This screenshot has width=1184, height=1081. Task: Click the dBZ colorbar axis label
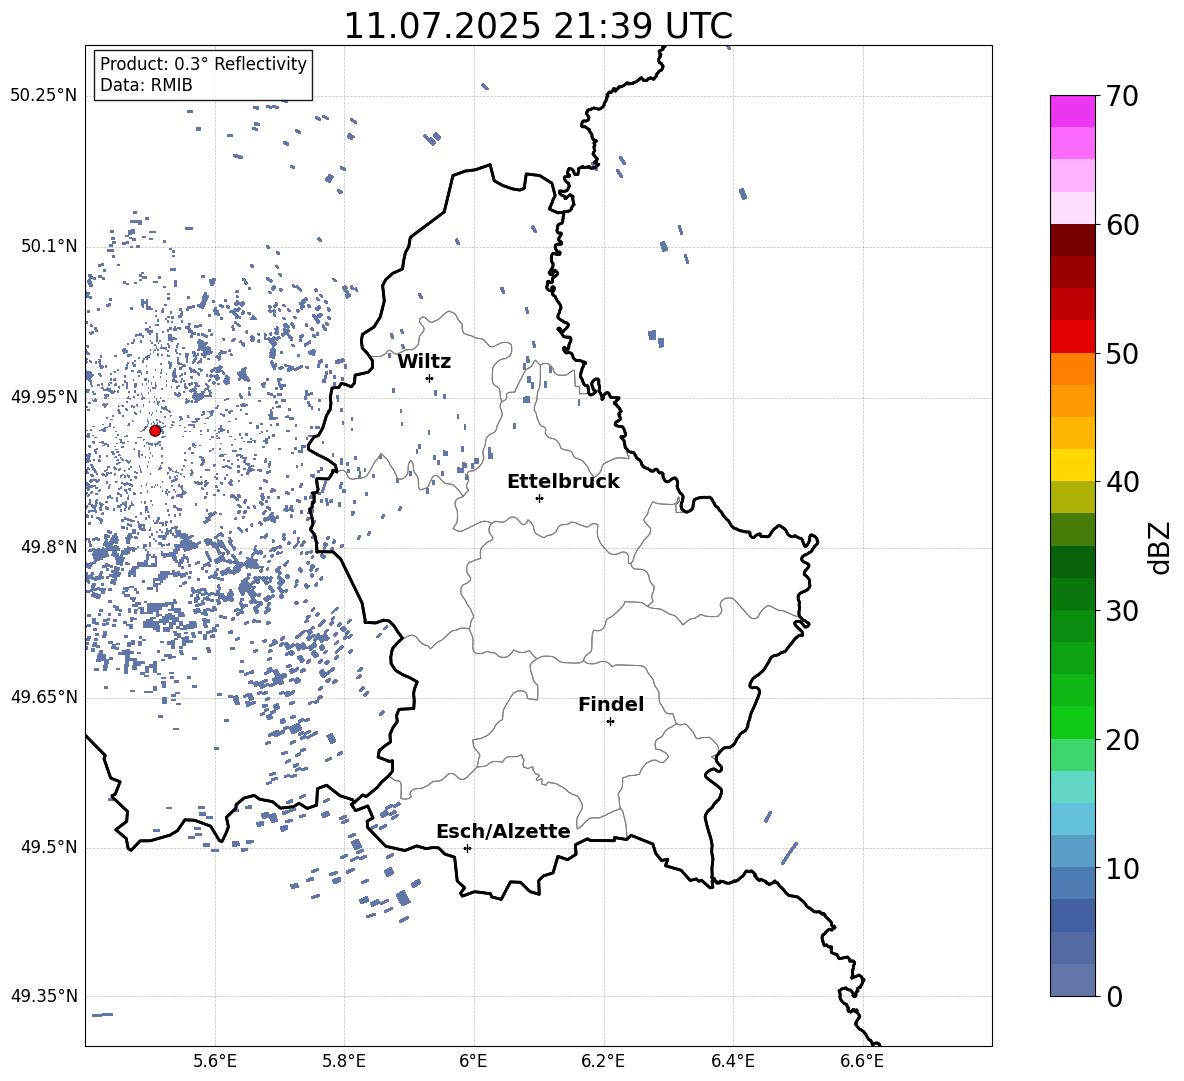coord(1159,547)
